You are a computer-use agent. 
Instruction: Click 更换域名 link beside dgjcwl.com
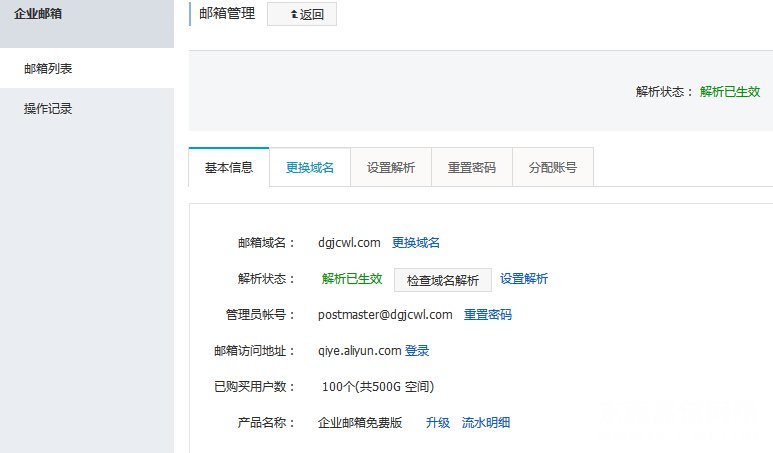pos(416,243)
